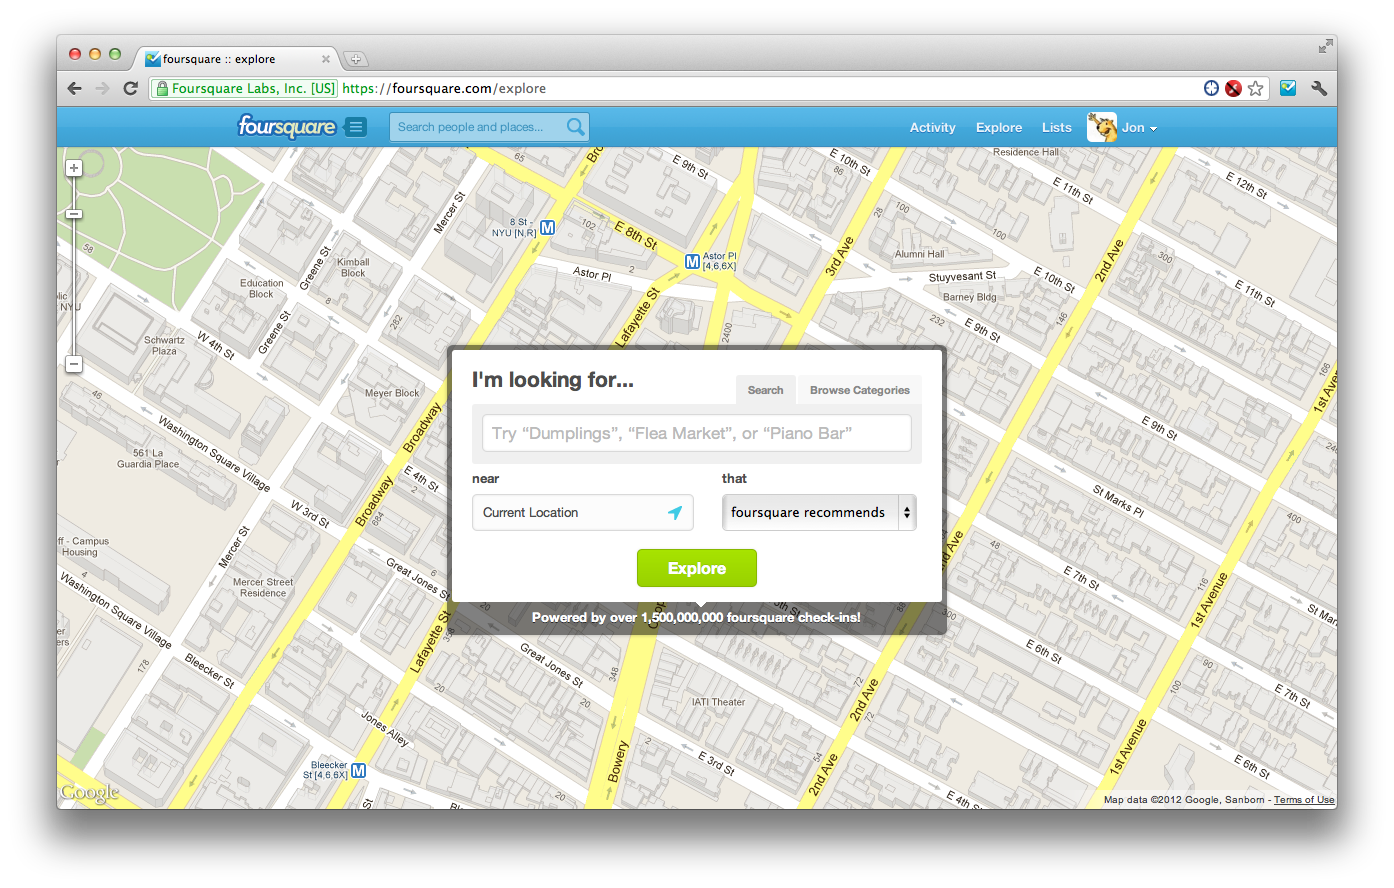Click the "561 La Guardia Place" label
Screen dimensions: 1394x888
click(x=148, y=459)
